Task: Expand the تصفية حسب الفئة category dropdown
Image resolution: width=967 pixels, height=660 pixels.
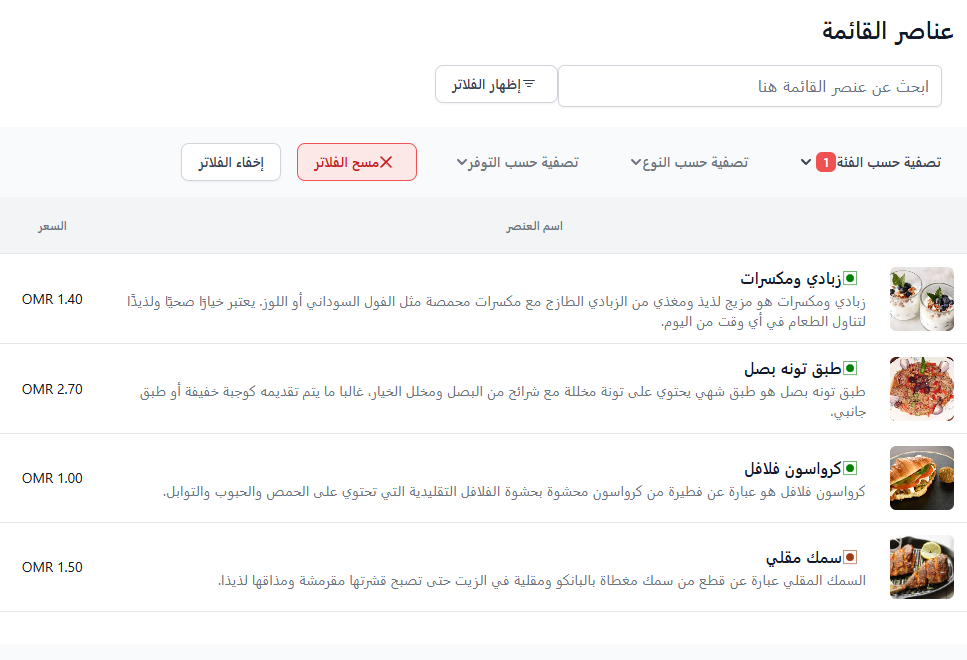Action: point(871,162)
